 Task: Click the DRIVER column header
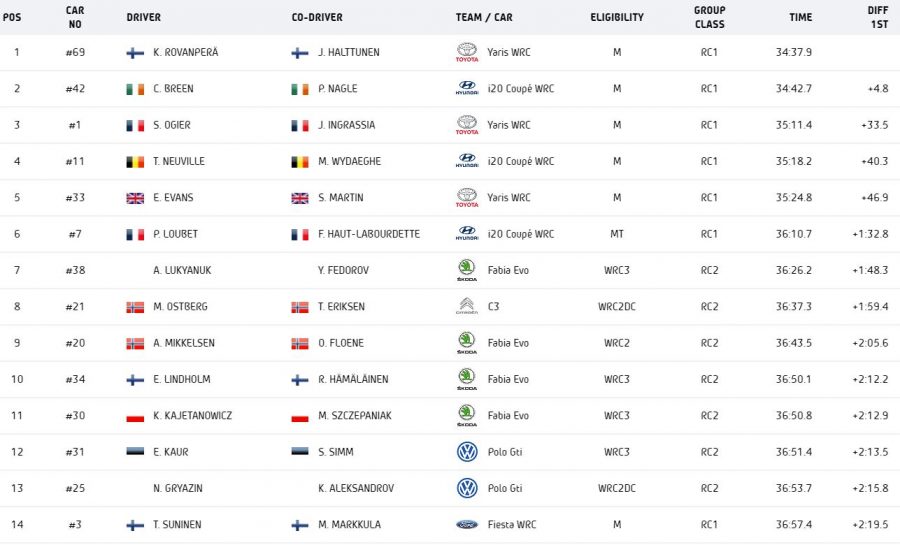pyautogui.click(x=143, y=17)
